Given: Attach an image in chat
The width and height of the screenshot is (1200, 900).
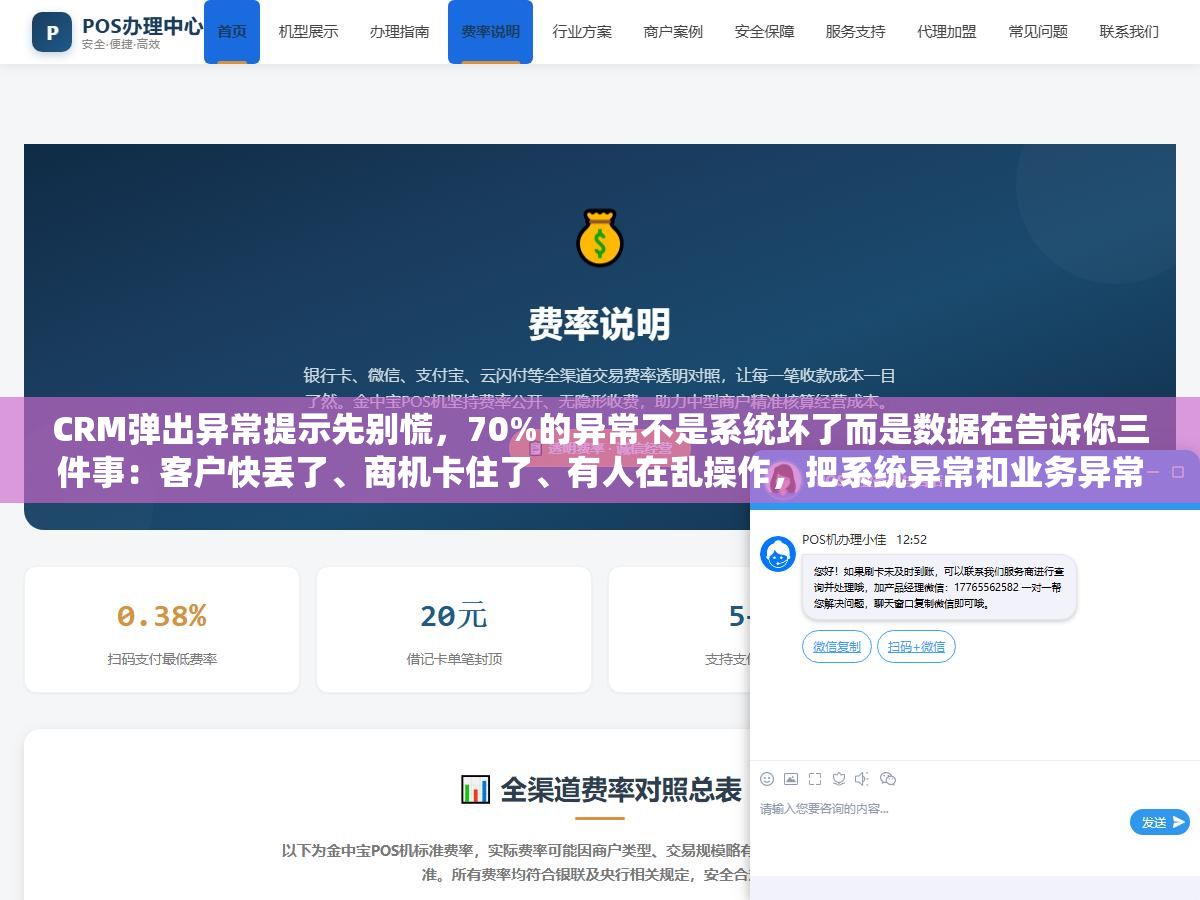Looking at the screenshot, I should (791, 779).
